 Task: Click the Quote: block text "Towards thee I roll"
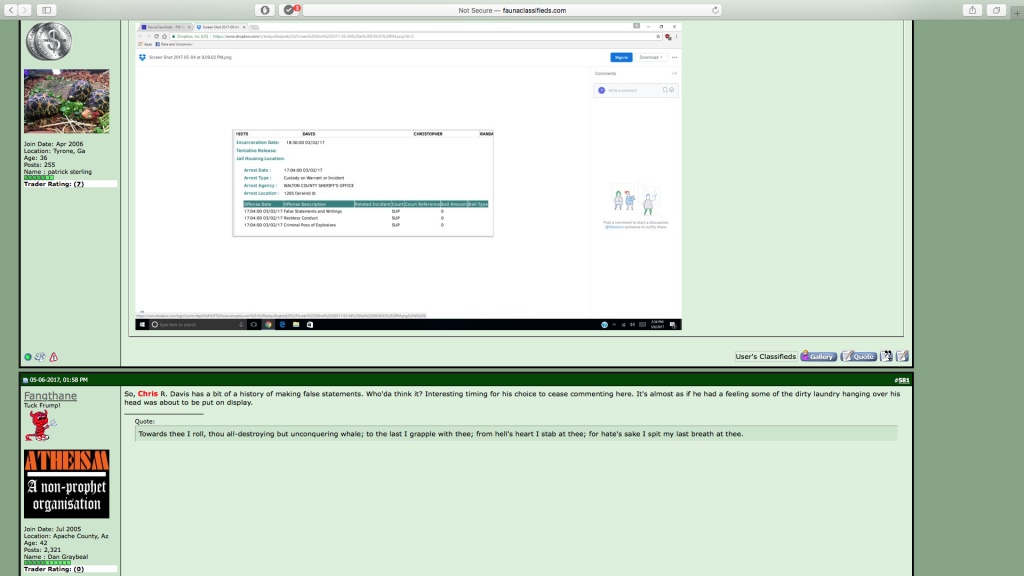[441, 434]
